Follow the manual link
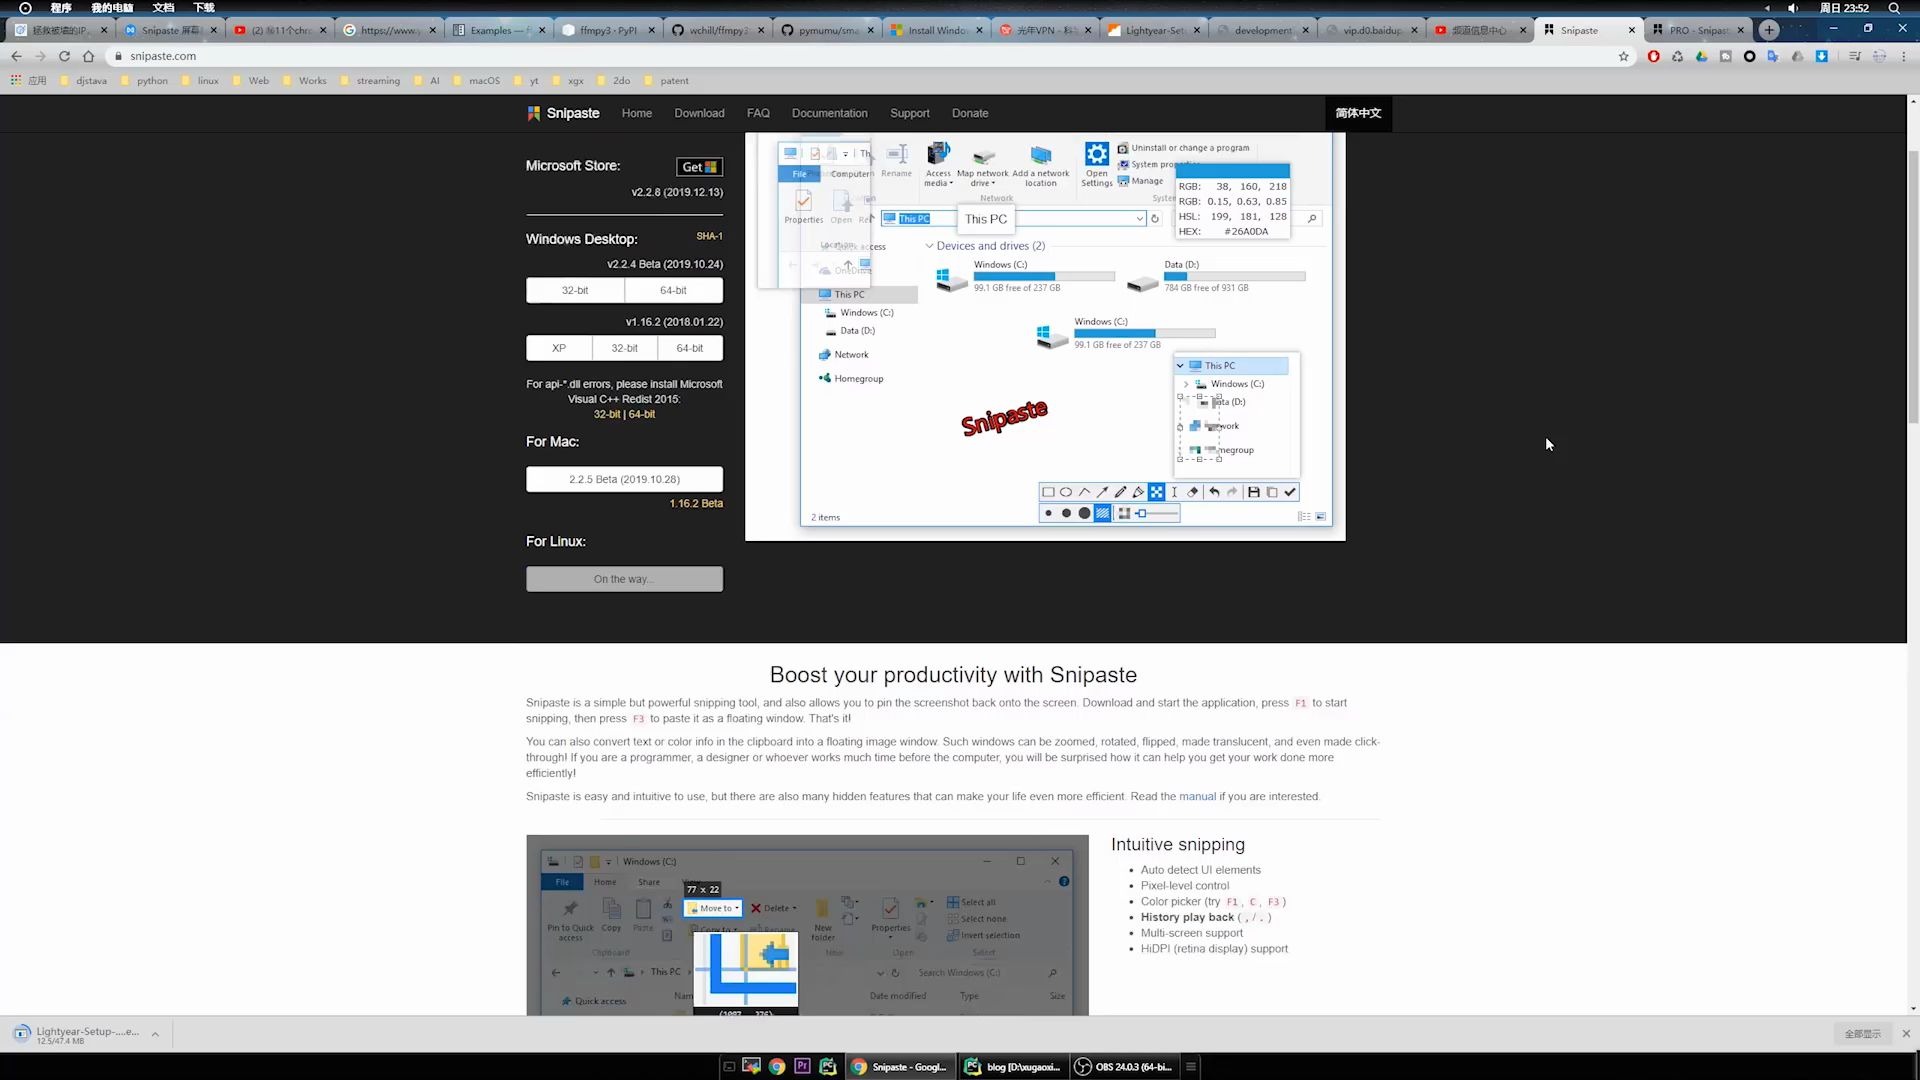Viewport: 1920px width, 1080px height. [1197, 797]
